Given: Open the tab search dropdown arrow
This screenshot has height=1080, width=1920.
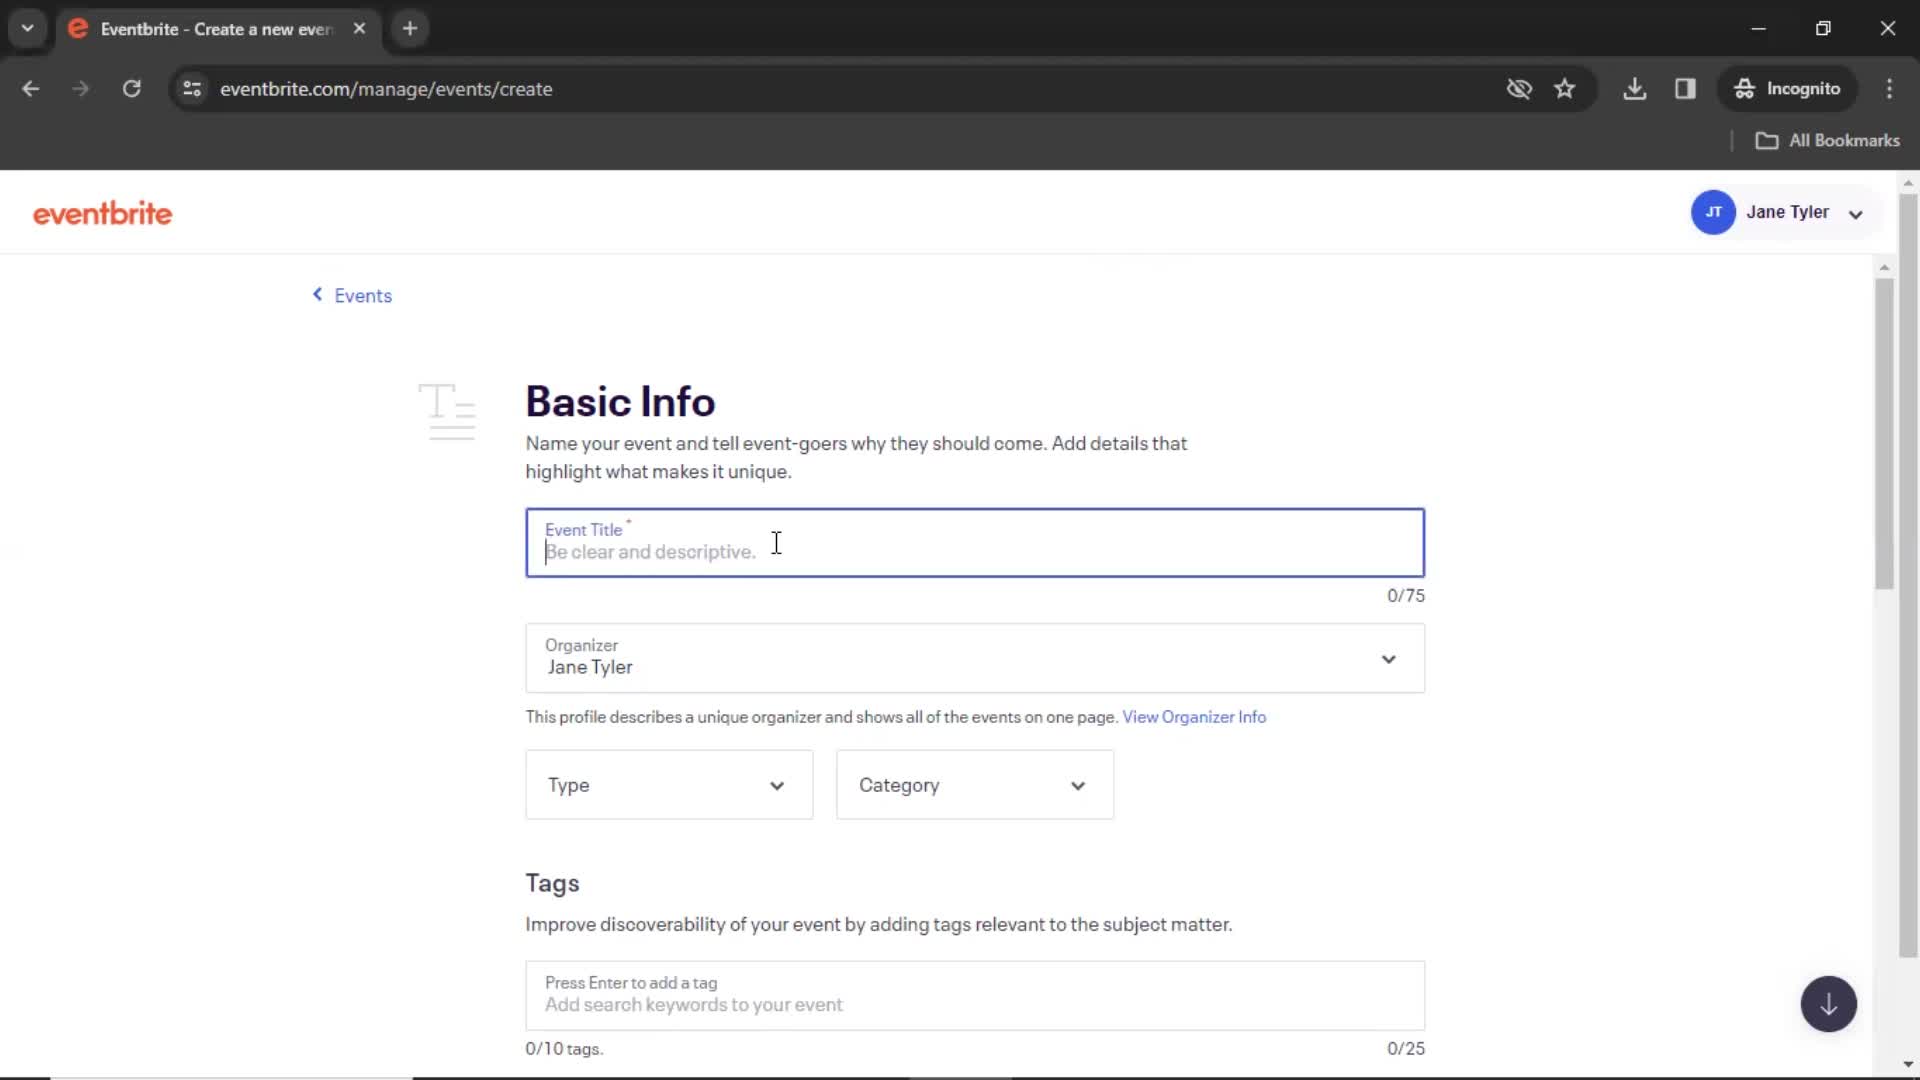Looking at the screenshot, I should 28,28.
